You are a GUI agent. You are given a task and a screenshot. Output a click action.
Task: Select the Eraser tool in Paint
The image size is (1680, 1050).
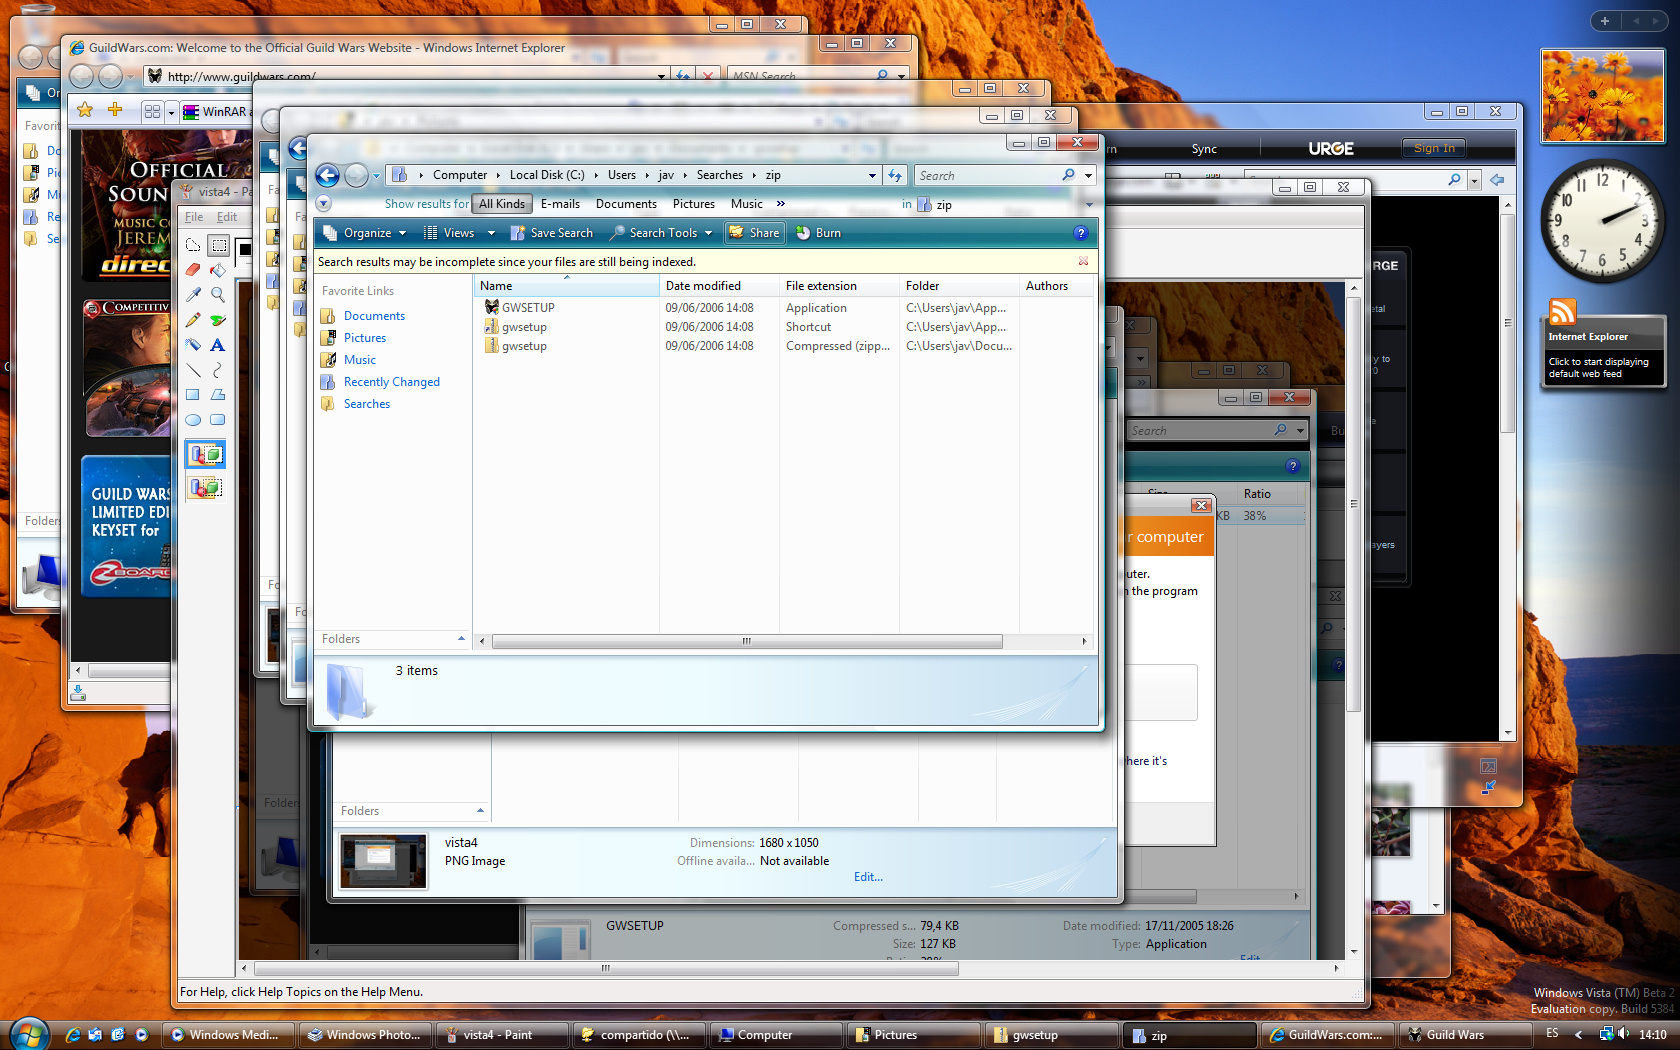[193, 270]
